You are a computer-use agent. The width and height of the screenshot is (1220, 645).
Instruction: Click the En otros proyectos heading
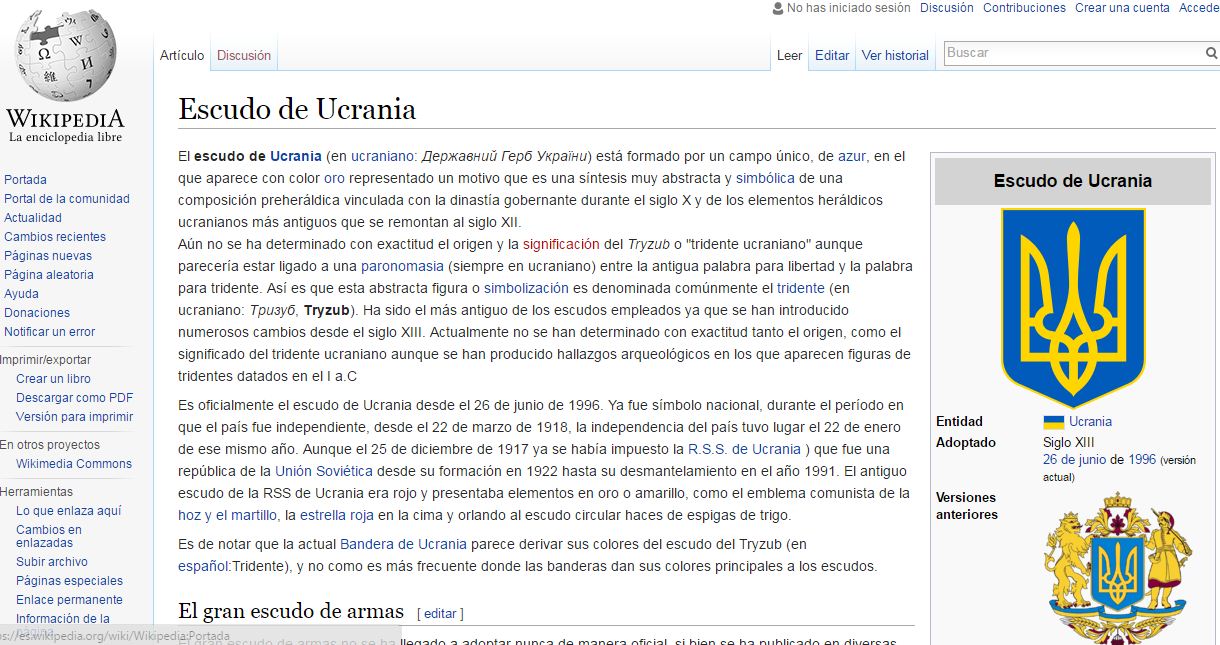click(50, 445)
